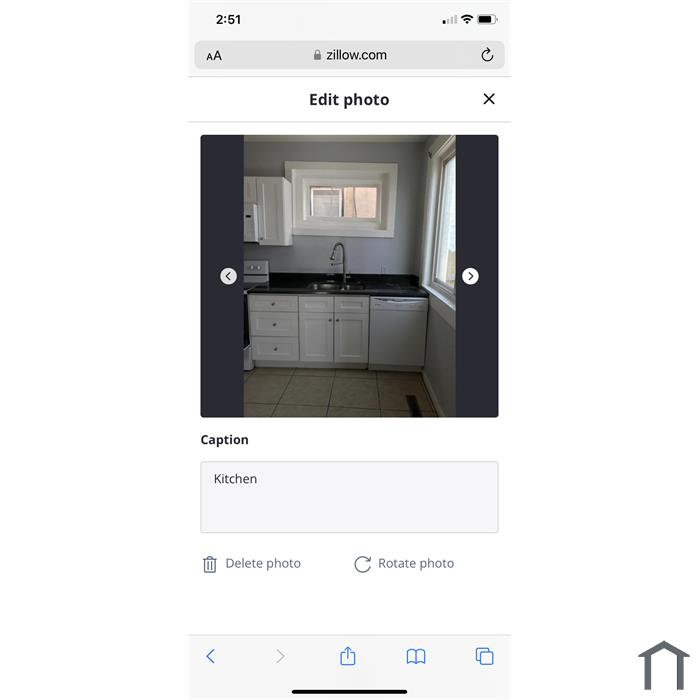Tap the lock icon beside zillow.com
Screen dimensions: 700x700
point(317,55)
